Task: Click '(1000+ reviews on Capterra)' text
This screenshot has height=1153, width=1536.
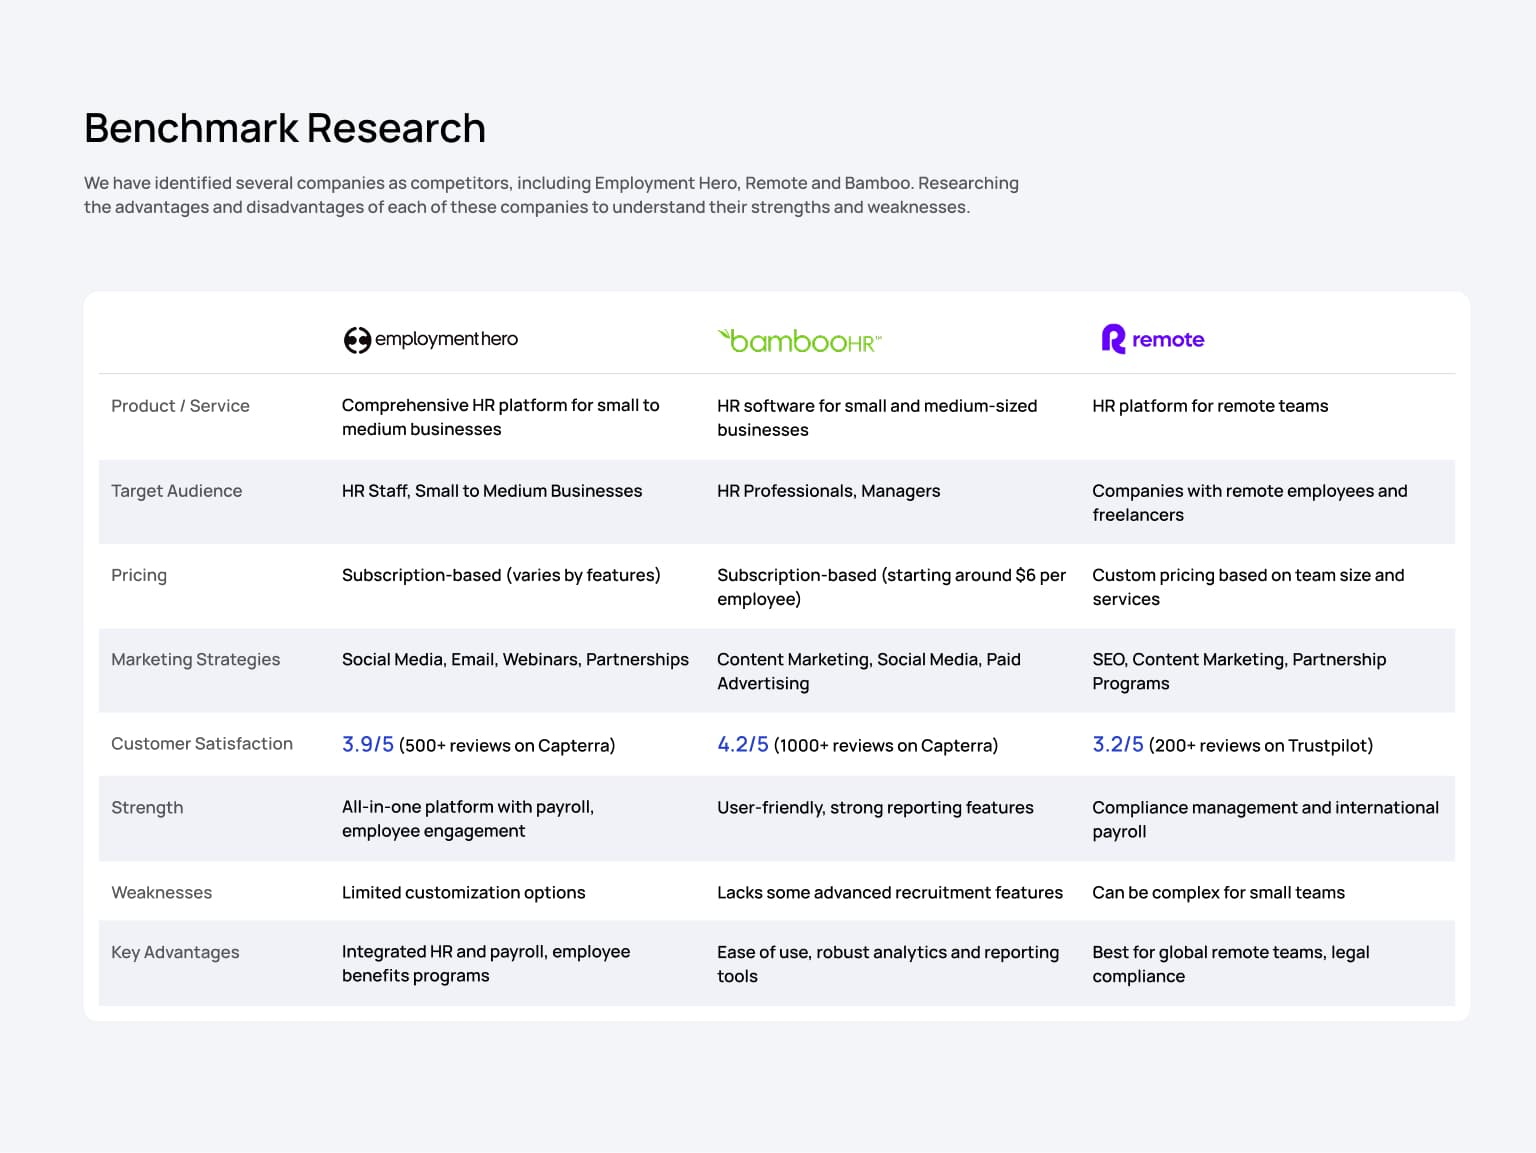Action: (886, 745)
